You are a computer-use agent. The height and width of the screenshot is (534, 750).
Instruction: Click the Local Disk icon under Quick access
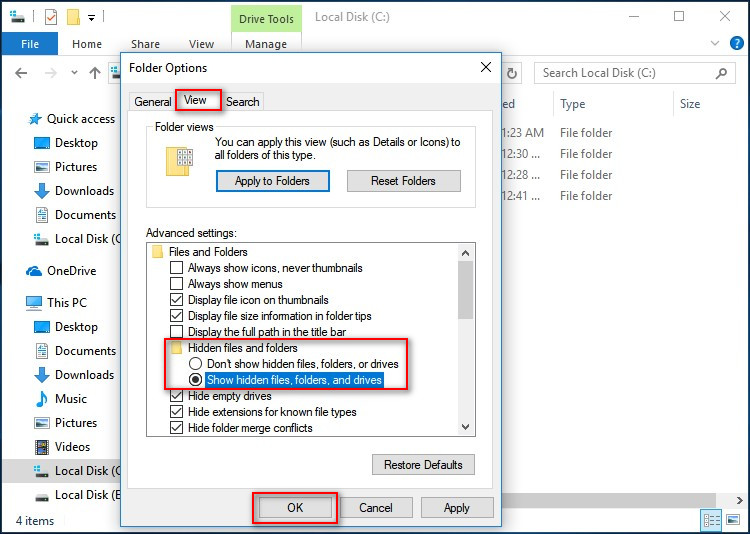pyautogui.click(x=41, y=239)
